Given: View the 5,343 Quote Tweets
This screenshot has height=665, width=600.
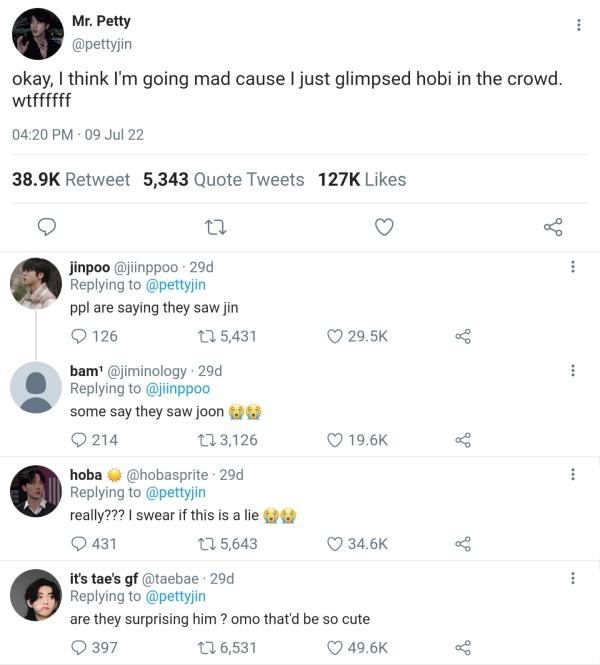Looking at the screenshot, I should [x=223, y=179].
